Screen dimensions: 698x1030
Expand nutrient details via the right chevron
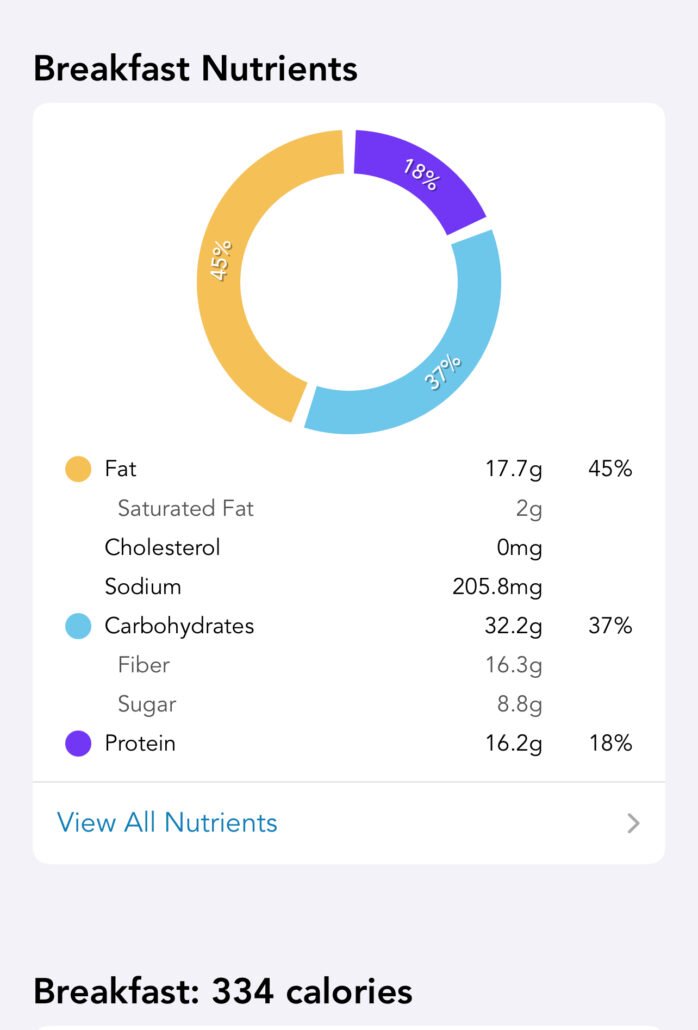click(x=631, y=823)
